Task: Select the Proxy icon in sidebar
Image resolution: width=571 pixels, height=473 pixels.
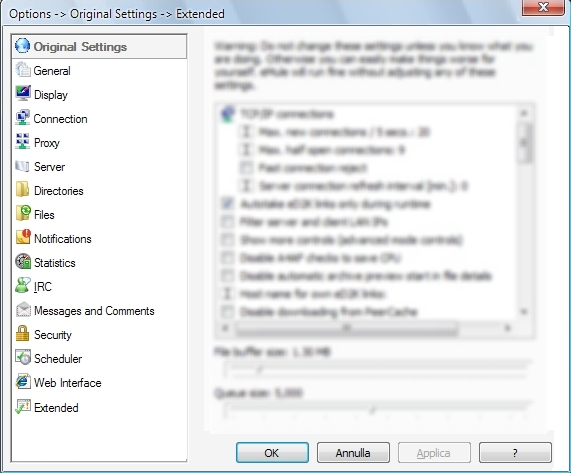Action: (23, 142)
